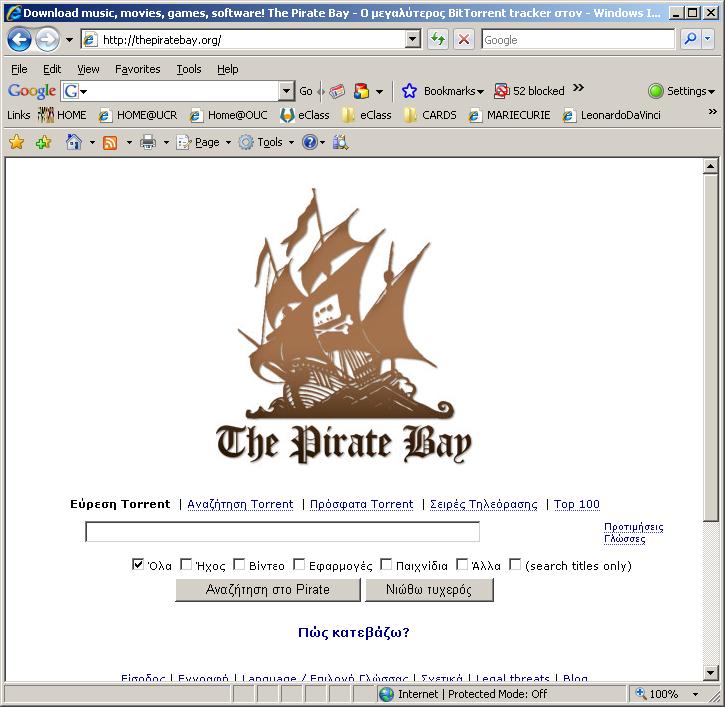This screenshot has height=707, width=725.
Task: Open the search provider dropdown arrow
Action: point(708,39)
